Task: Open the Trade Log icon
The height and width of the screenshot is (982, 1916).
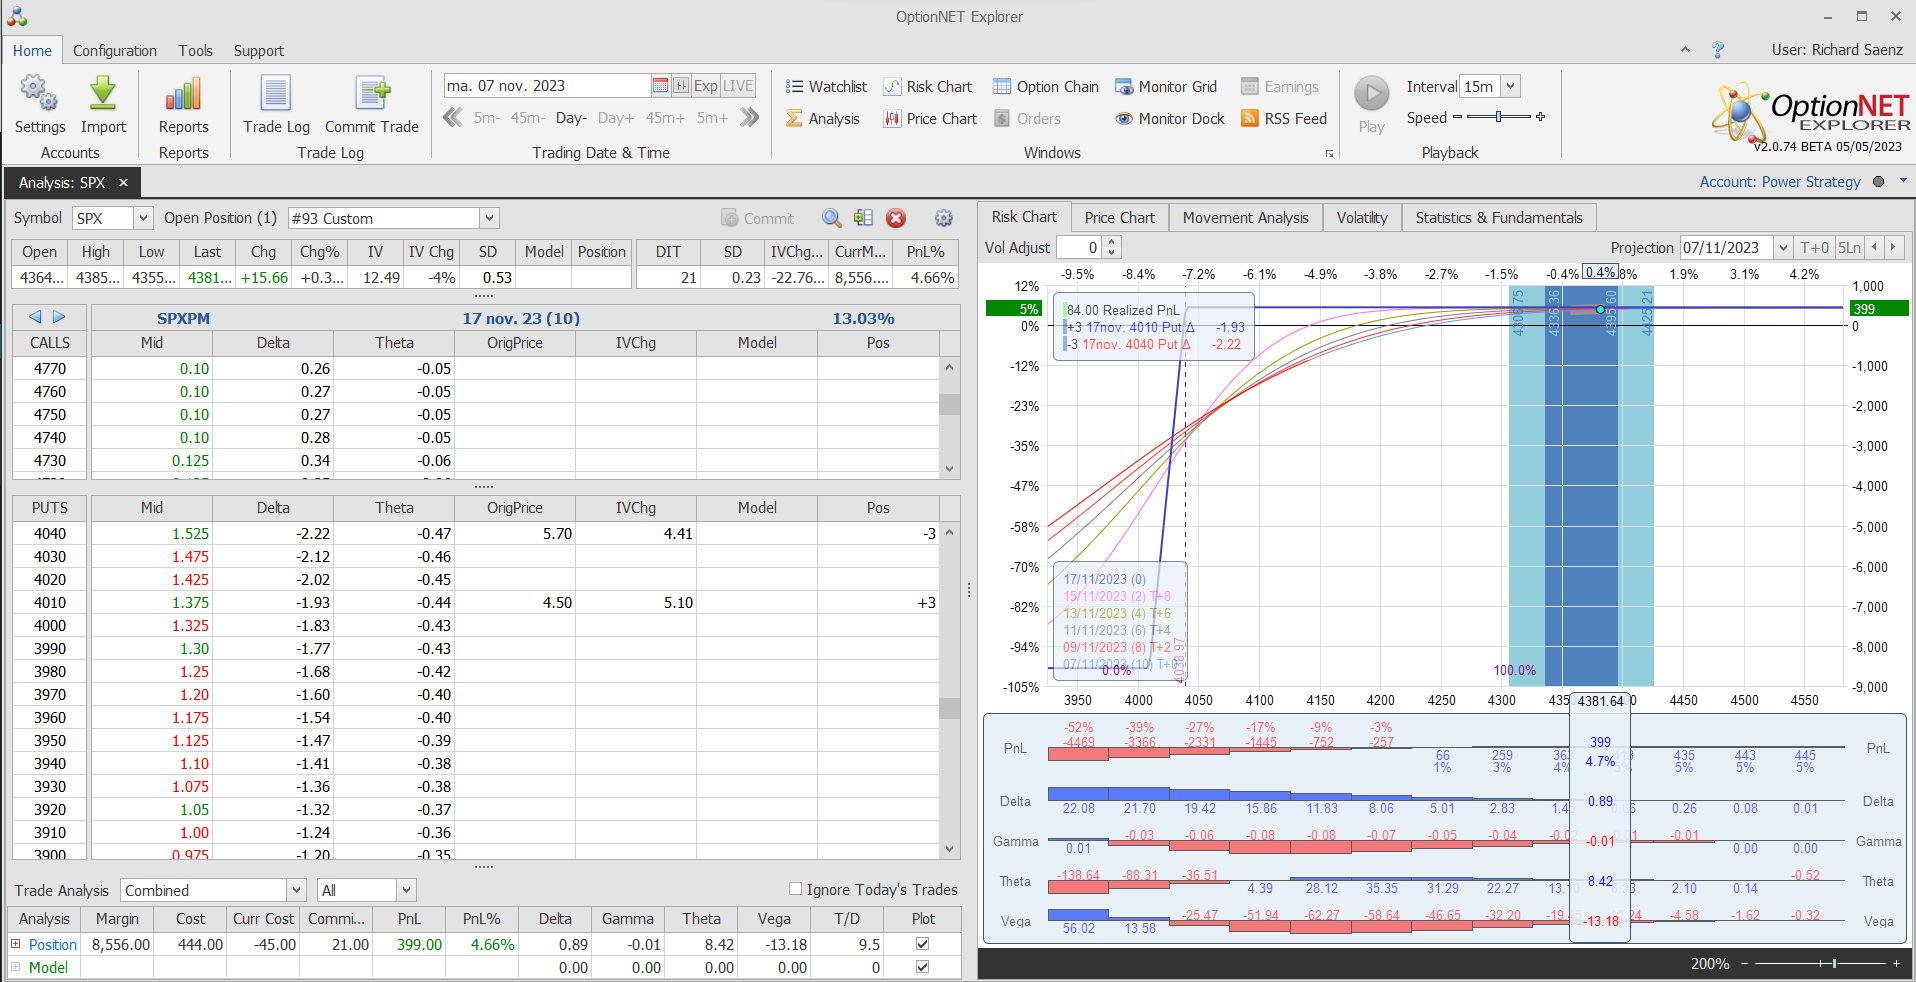Action: point(276,95)
